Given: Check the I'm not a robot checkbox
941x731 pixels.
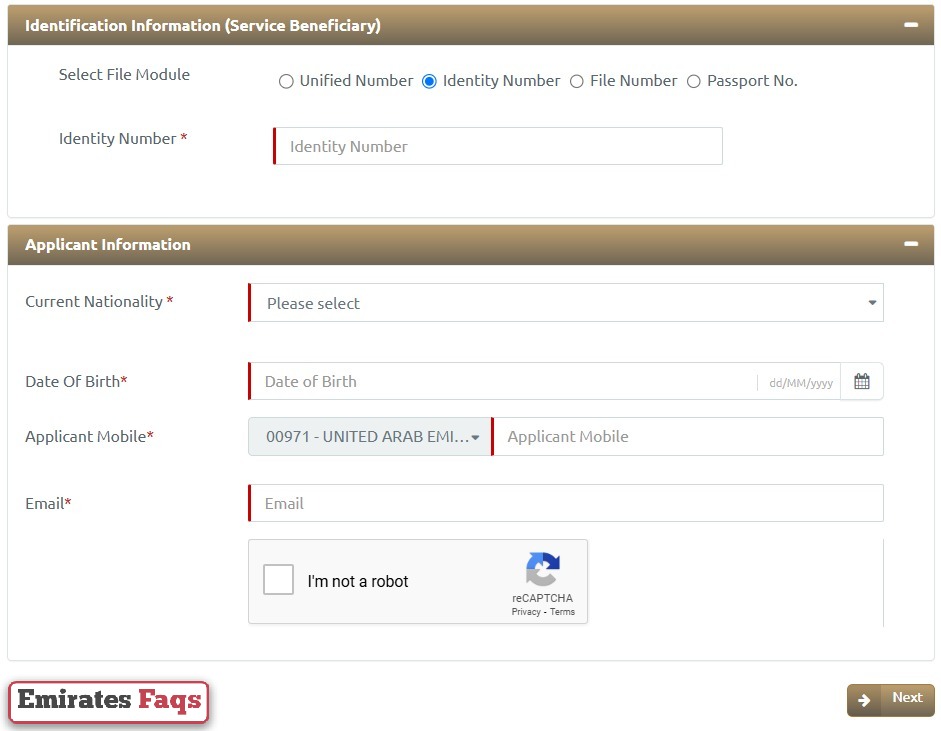Looking at the screenshot, I should pyautogui.click(x=278, y=579).
